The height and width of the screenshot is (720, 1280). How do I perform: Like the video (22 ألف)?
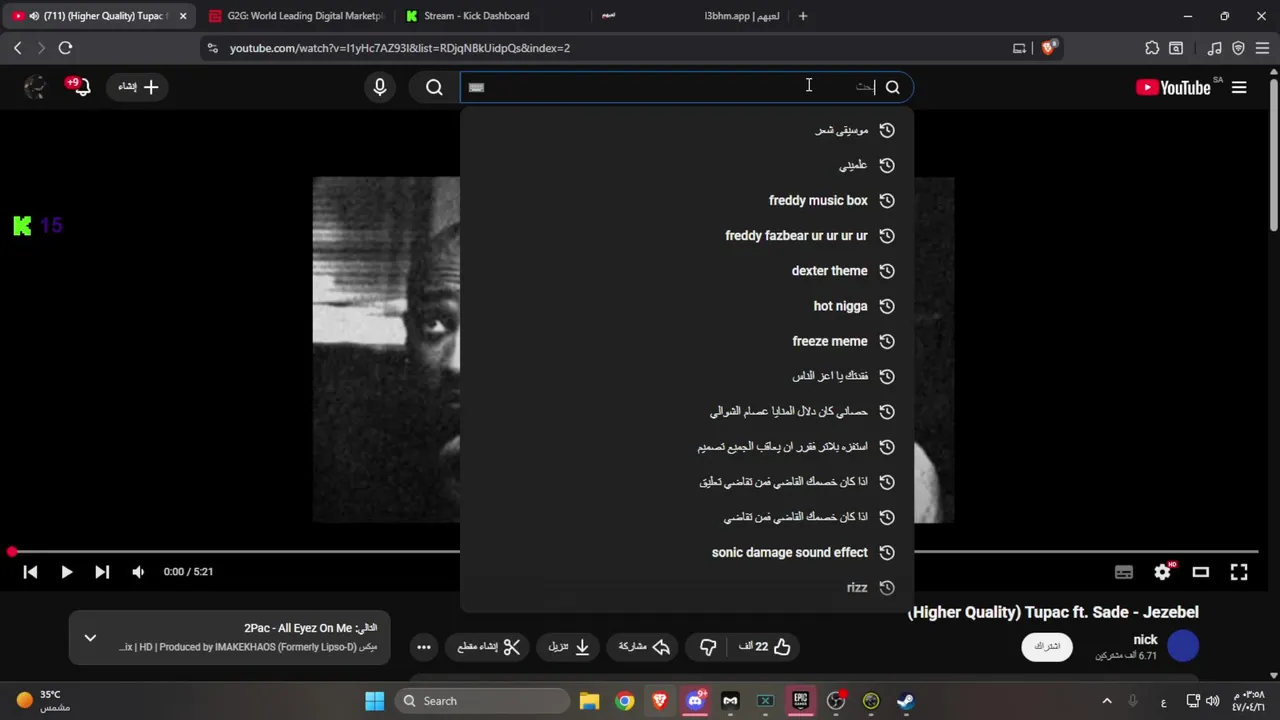[765, 647]
